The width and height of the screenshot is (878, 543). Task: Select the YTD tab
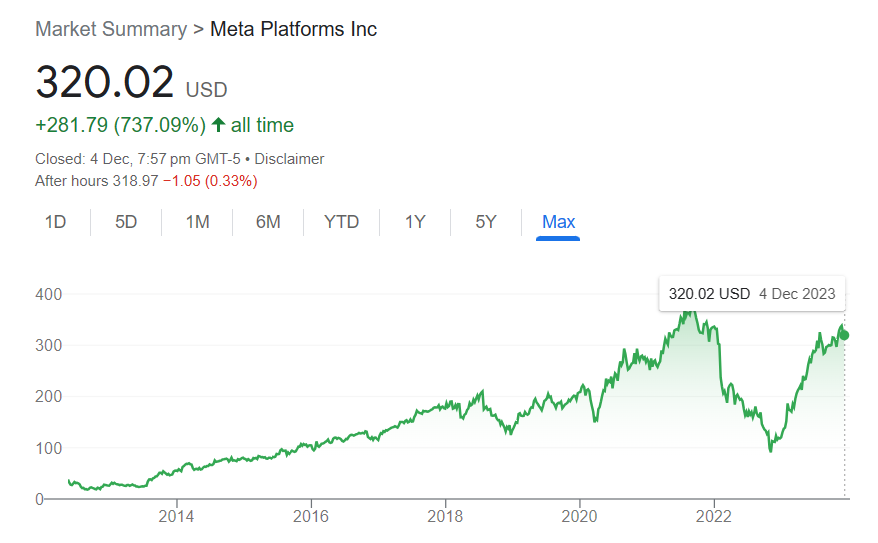(x=341, y=222)
